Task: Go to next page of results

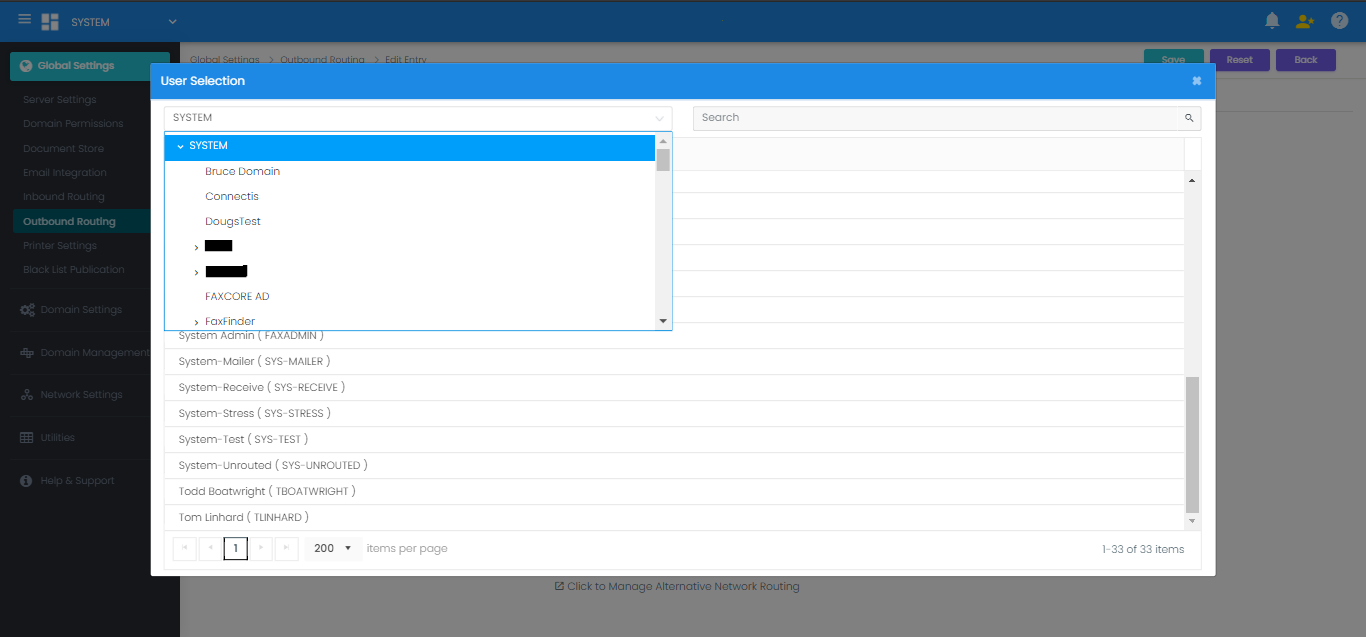Action: pyautogui.click(x=261, y=548)
